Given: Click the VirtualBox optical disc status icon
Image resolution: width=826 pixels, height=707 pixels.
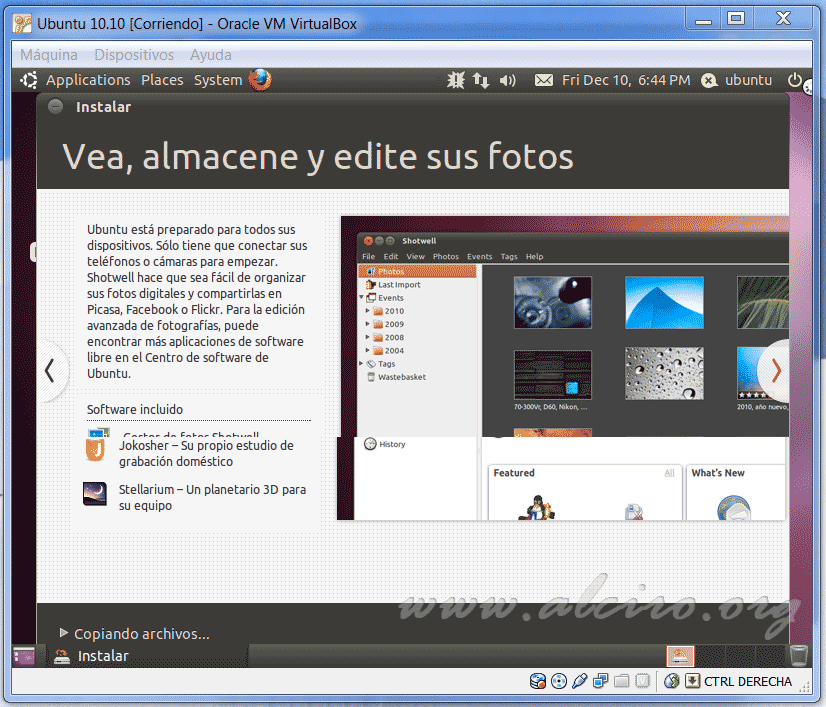Looking at the screenshot, I should pyautogui.click(x=559, y=681).
